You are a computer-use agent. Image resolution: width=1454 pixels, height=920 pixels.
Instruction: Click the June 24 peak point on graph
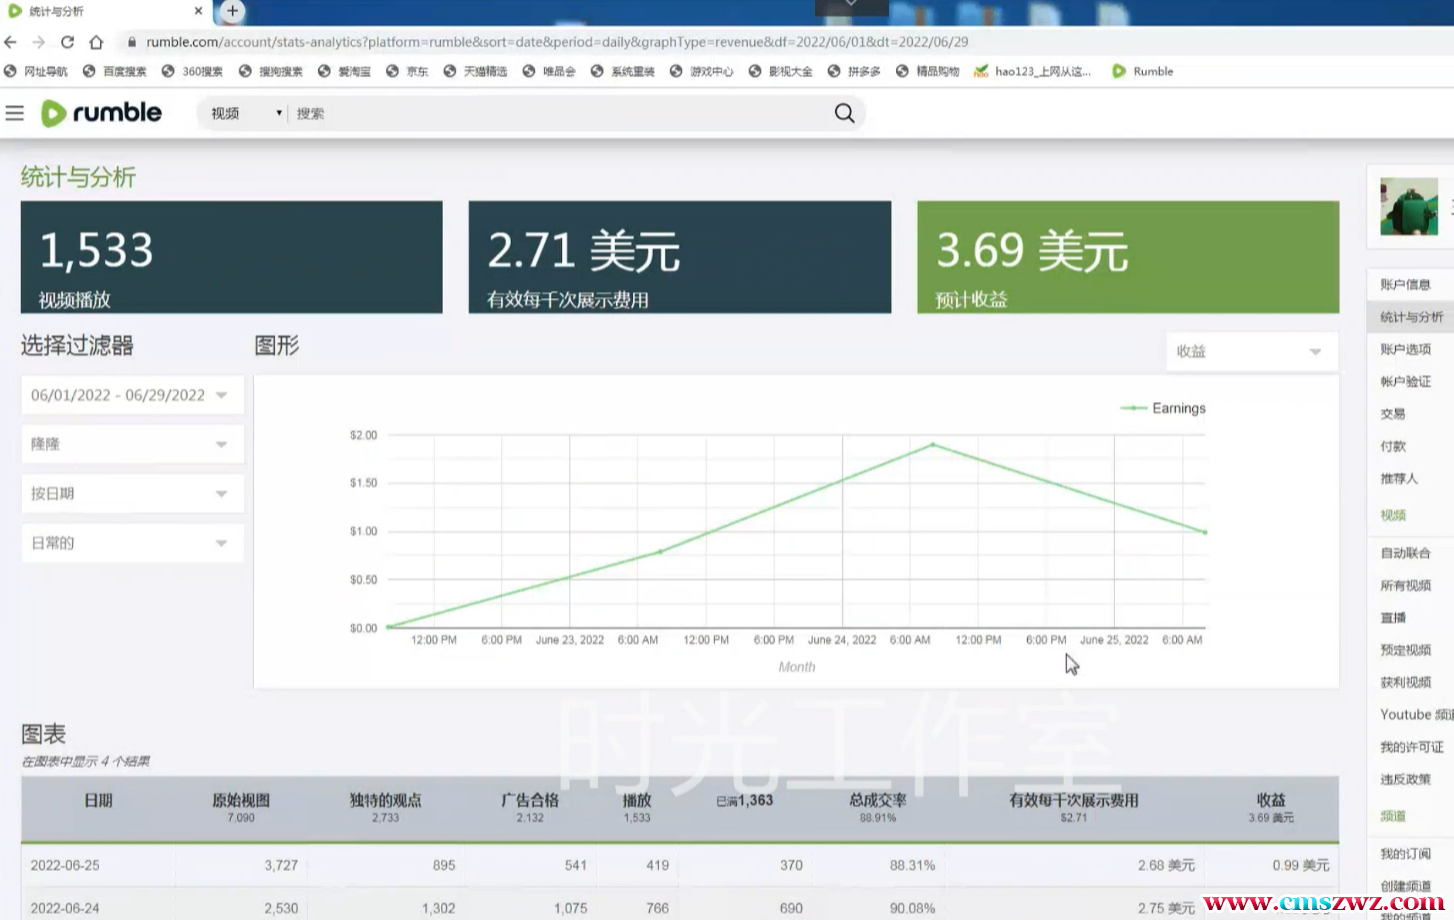[933, 444]
